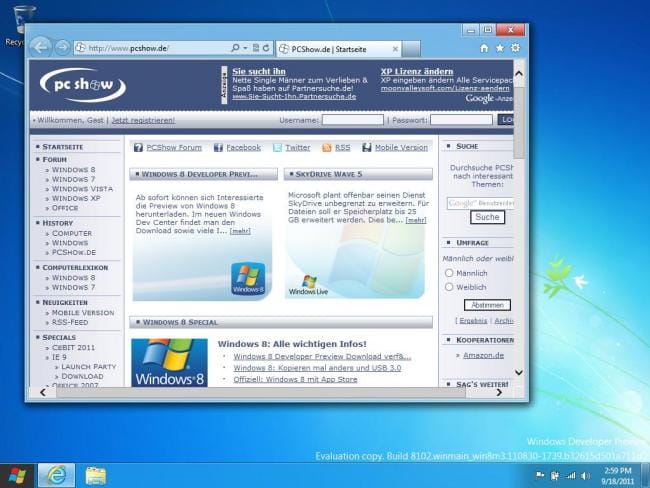Open the Ergebnis poll results link
This screenshot has width=650, height=488.
click(473, 321)
